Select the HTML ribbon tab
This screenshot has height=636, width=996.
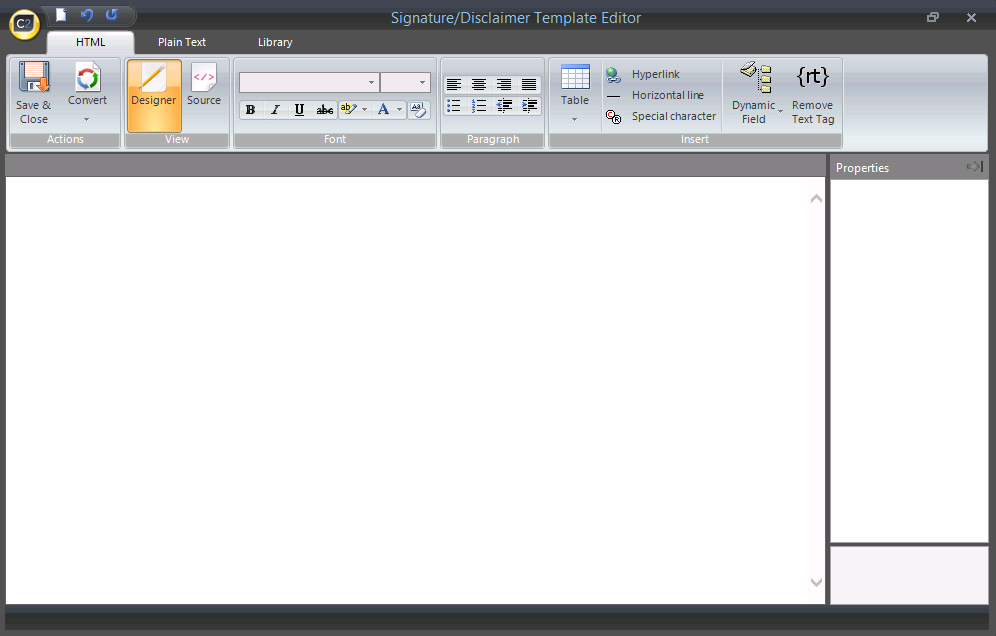tap(91, 42)
